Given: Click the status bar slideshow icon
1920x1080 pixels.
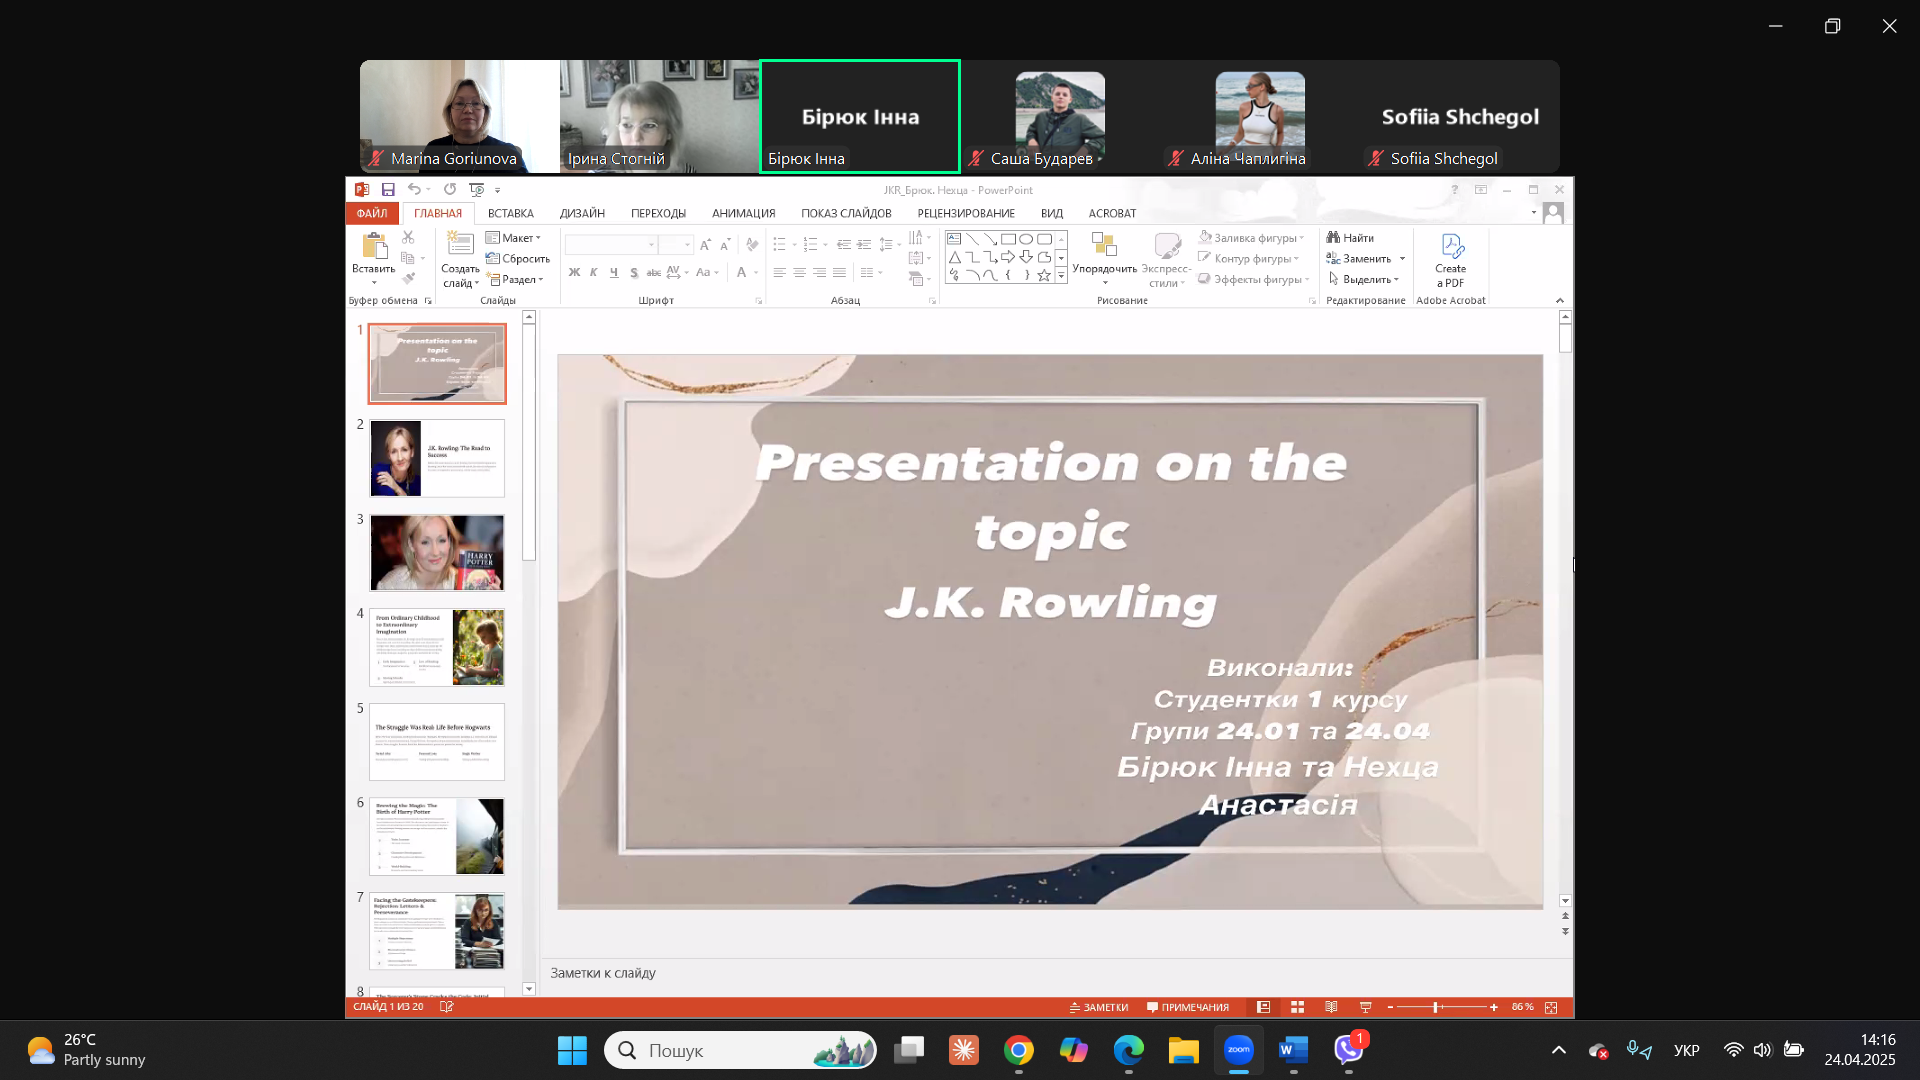Looking at the screenshot, I should (1365, 1008).
